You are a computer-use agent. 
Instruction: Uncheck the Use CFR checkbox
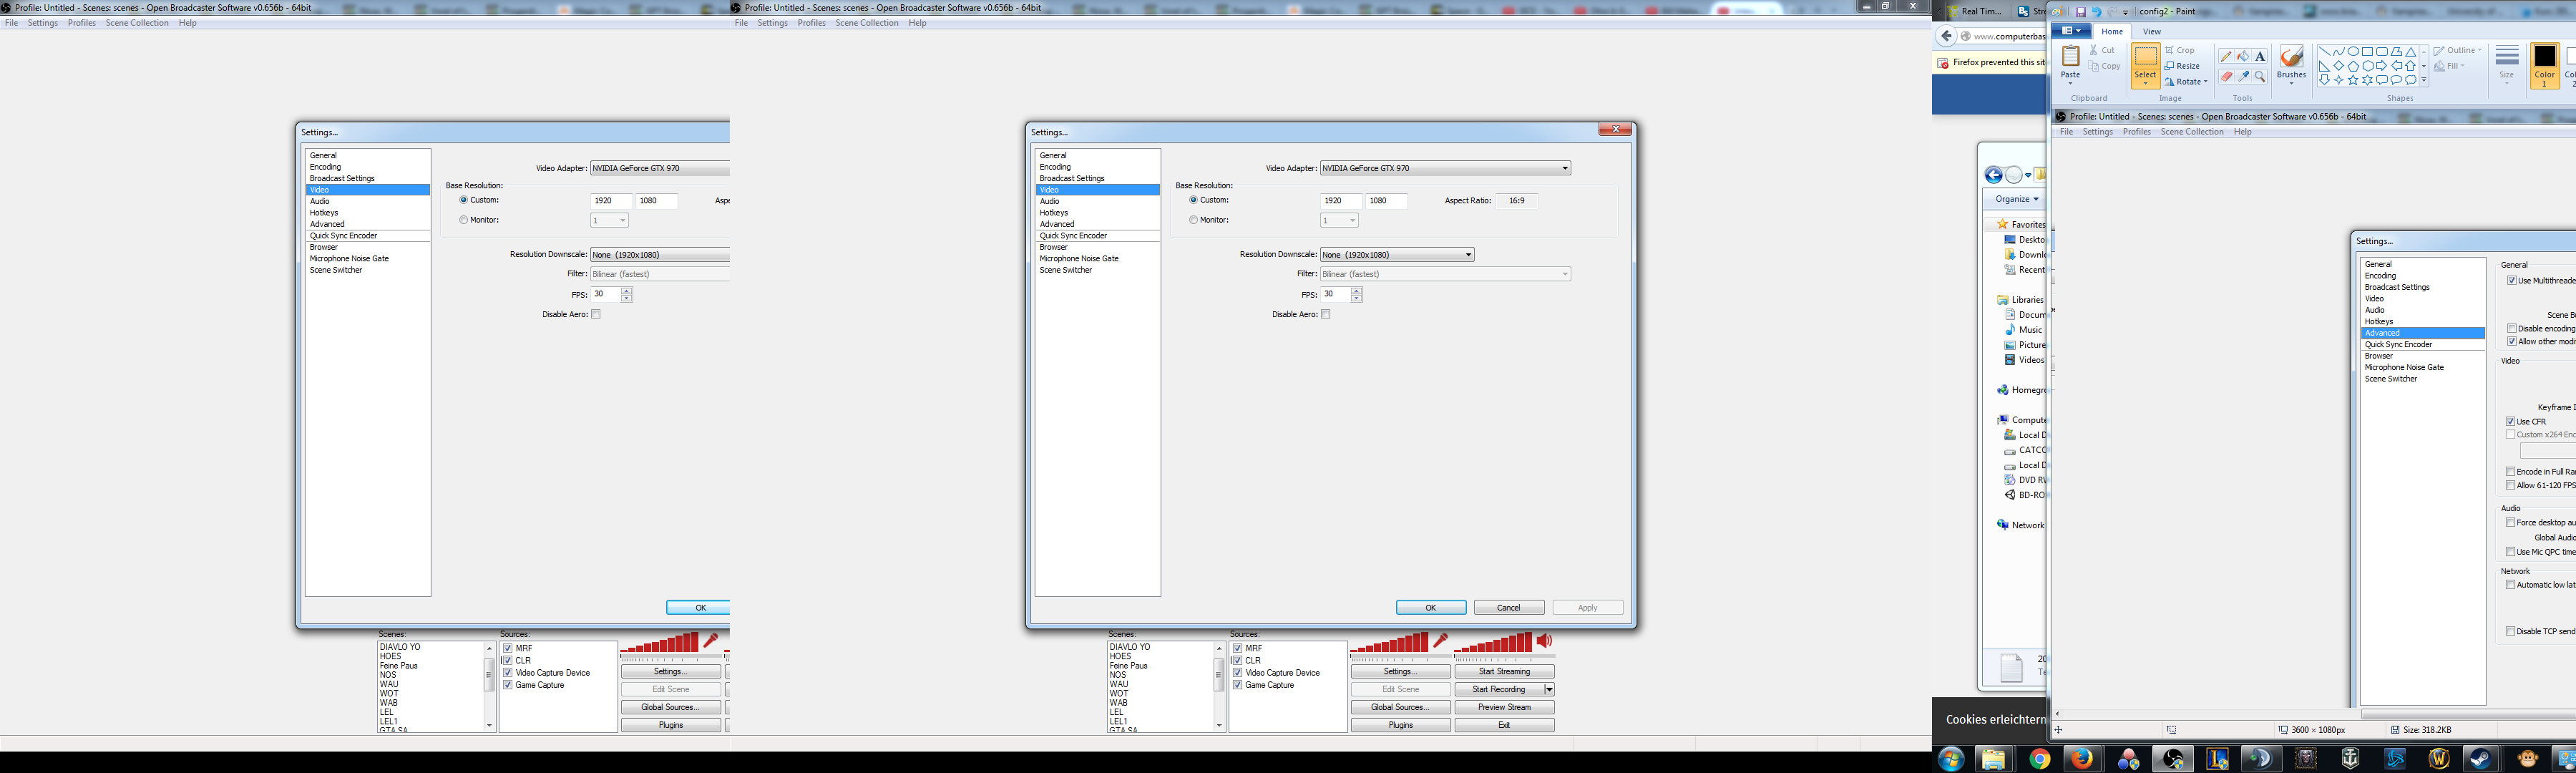(2510, 421)
